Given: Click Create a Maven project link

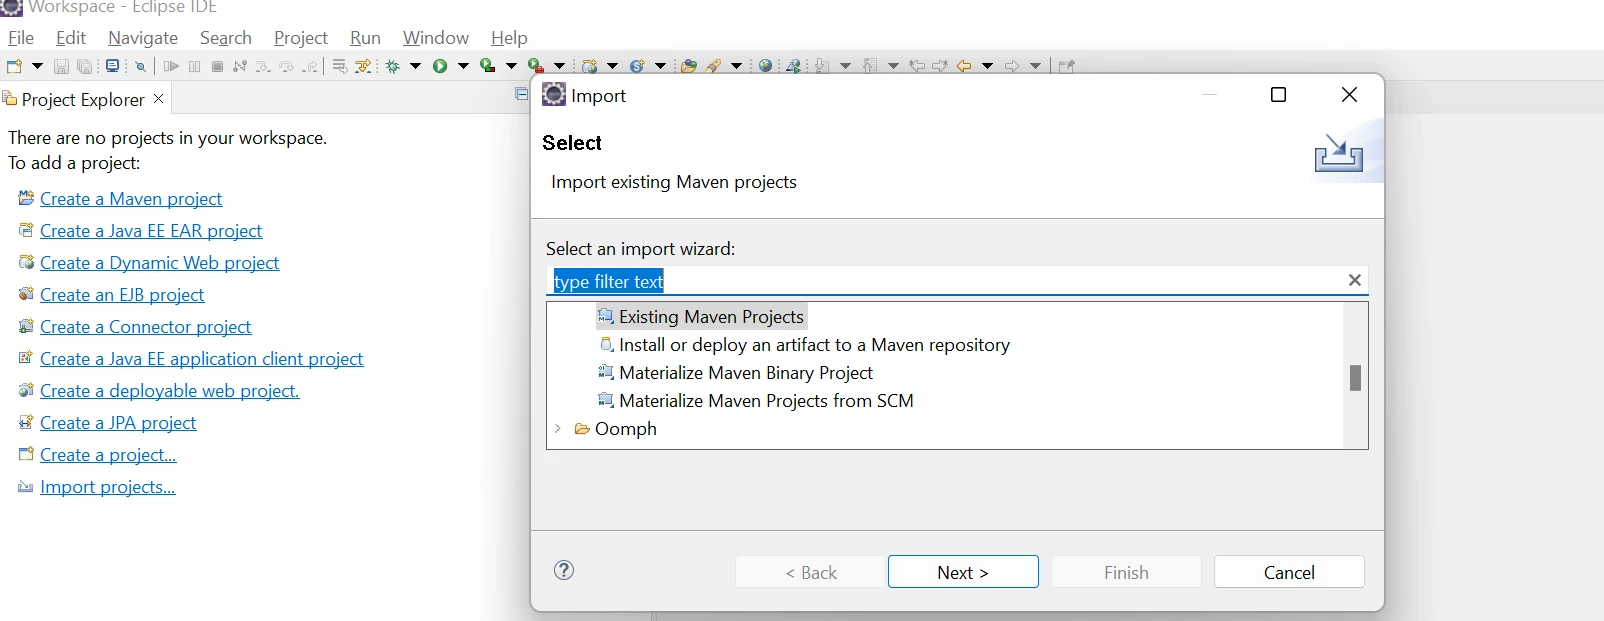Looking at the screenshot, I should pos(131,199).
